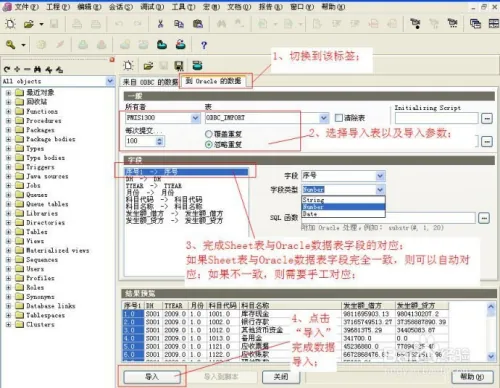Select the 忽略重复 radio button

click(209, 144)
